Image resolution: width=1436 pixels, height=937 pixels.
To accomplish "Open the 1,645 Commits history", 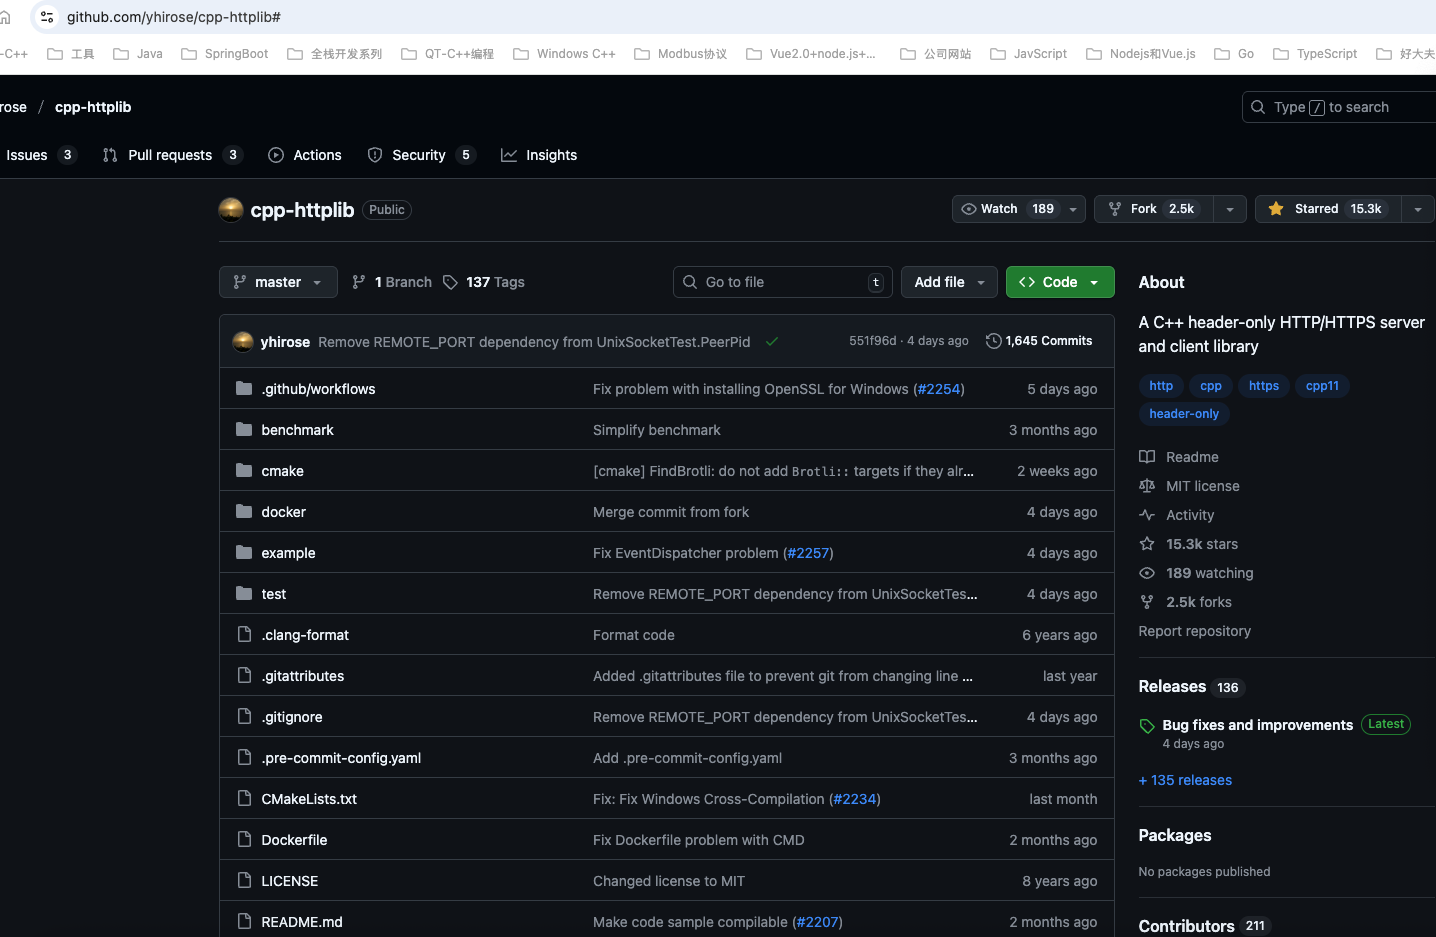I will coord(1039,341).
